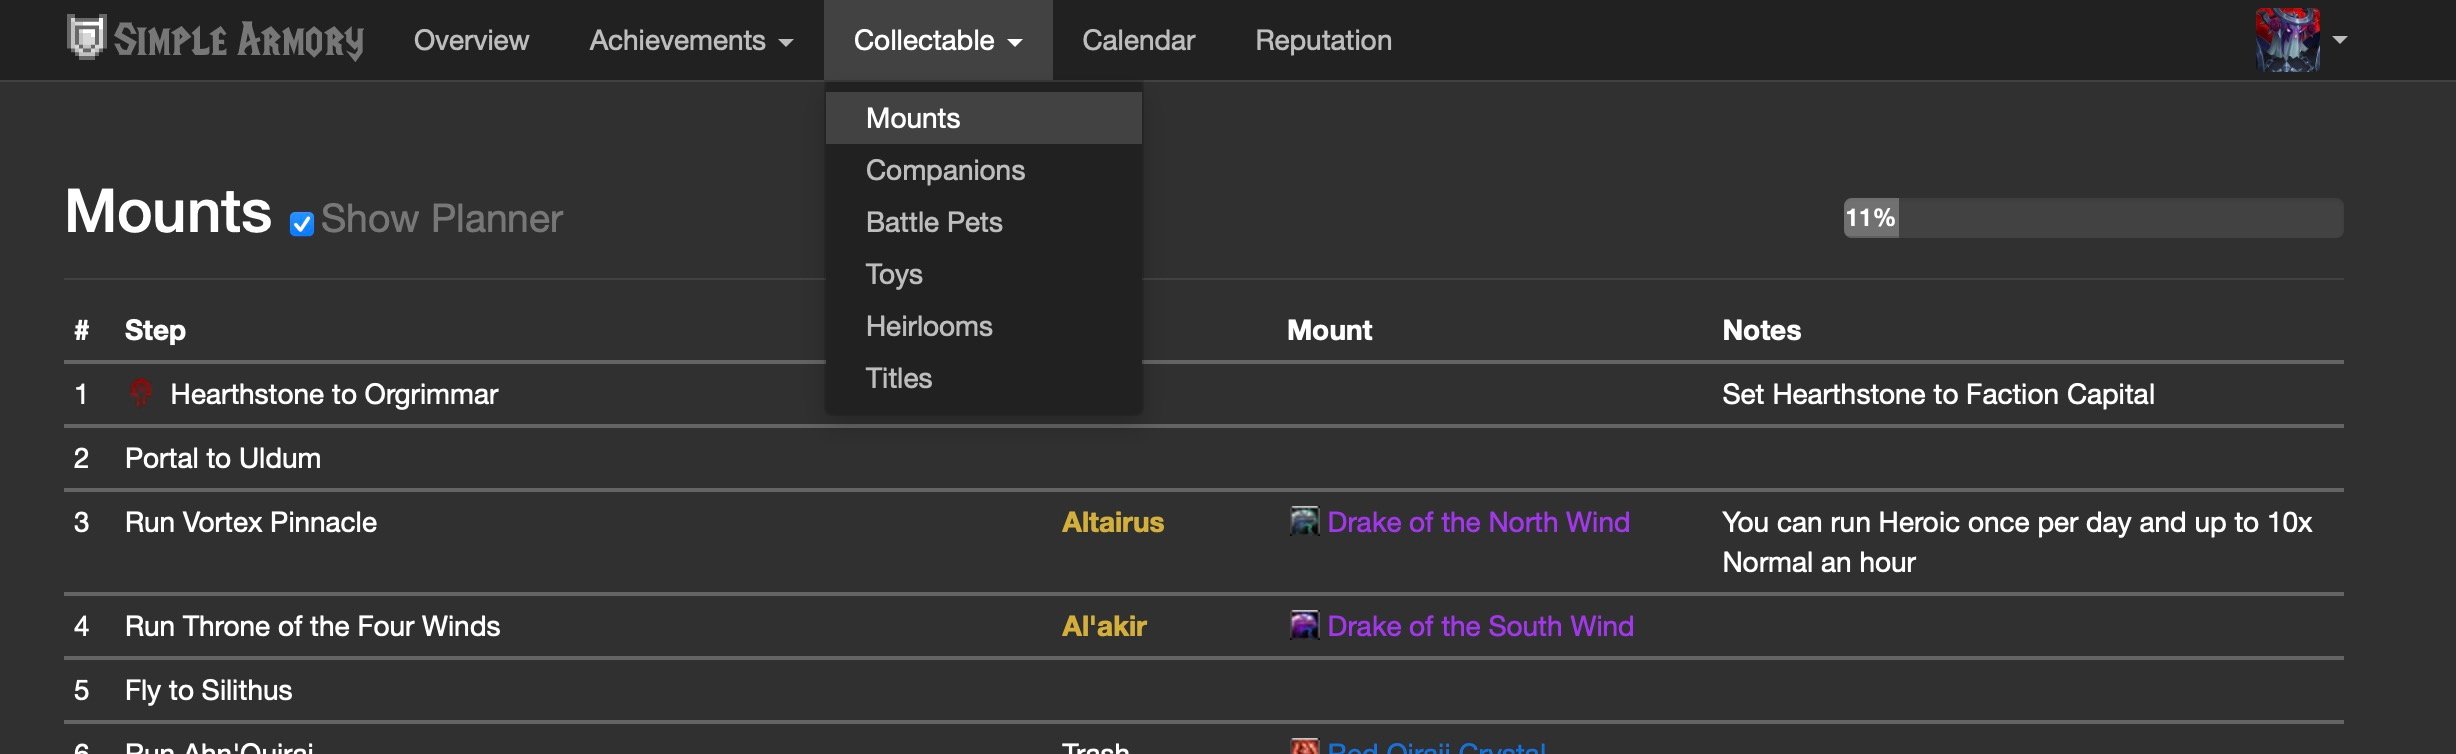Viewport: 2456px width, 754px height.
Task: Expand the Achievements dropdown menu
Action: 691,40
